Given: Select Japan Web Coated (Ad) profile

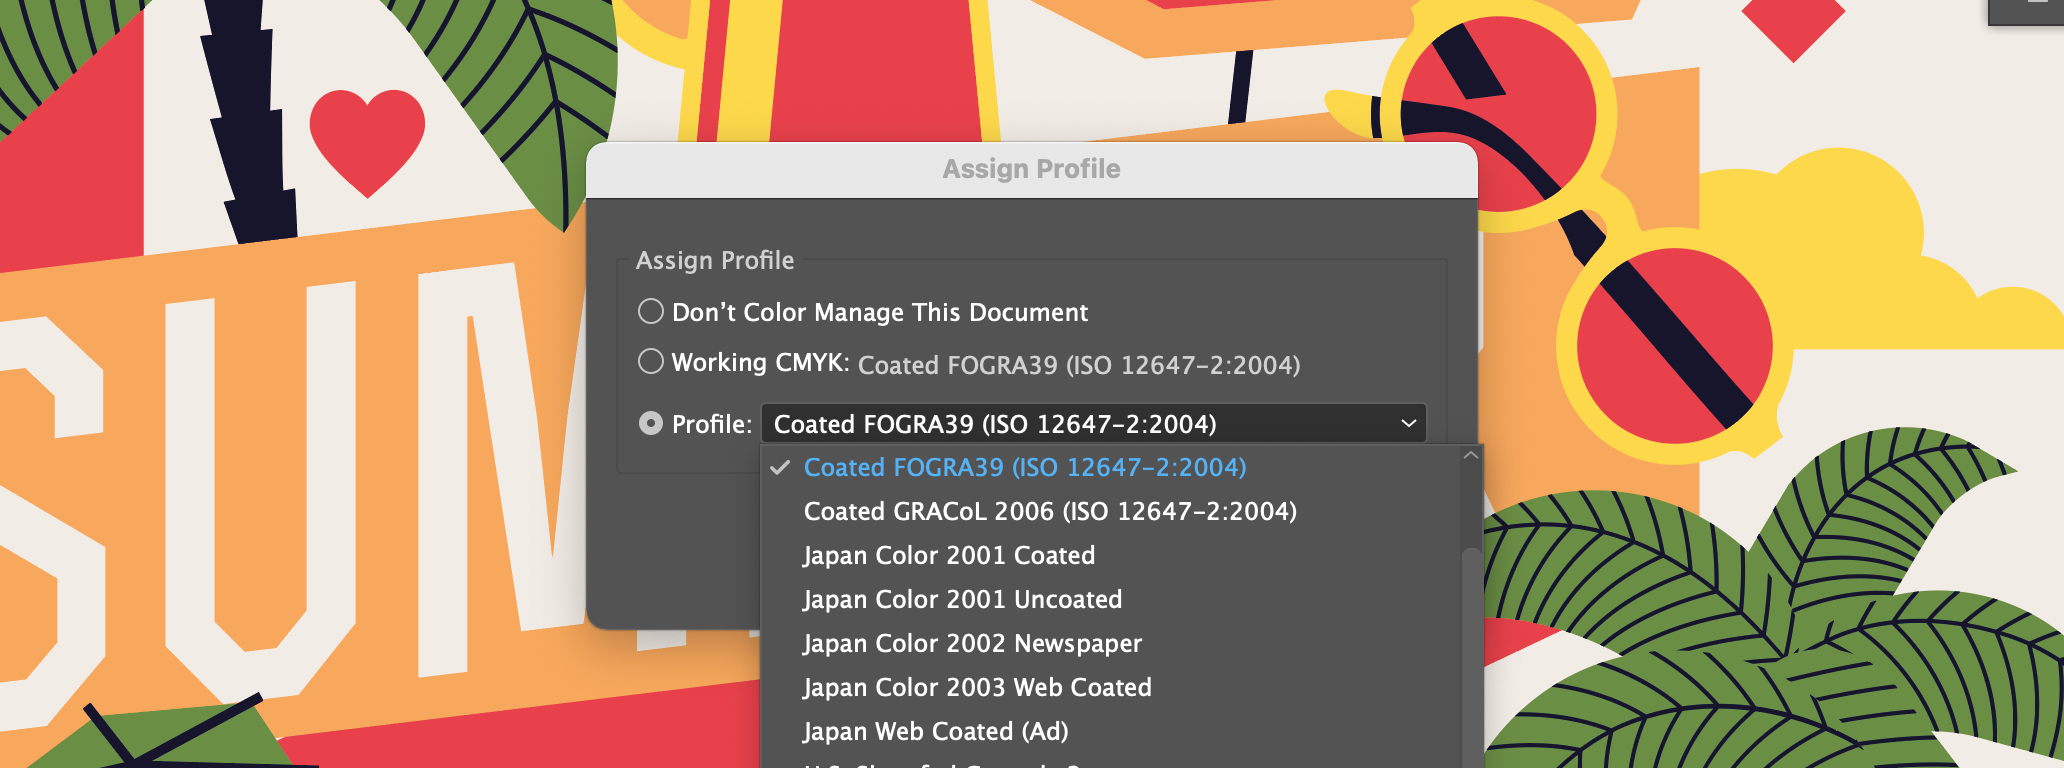Looking at the screenshot, I should click(935, 732).
